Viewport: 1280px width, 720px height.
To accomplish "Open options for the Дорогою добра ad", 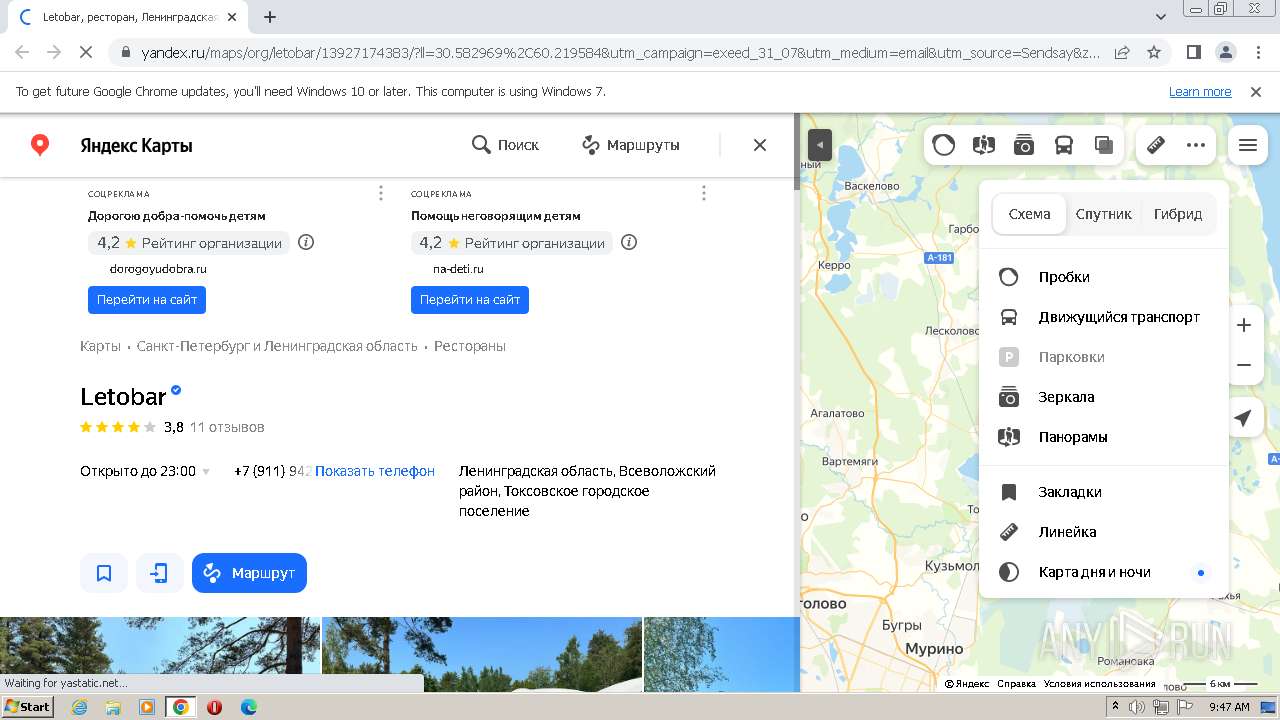I will (x=381, y=193).
